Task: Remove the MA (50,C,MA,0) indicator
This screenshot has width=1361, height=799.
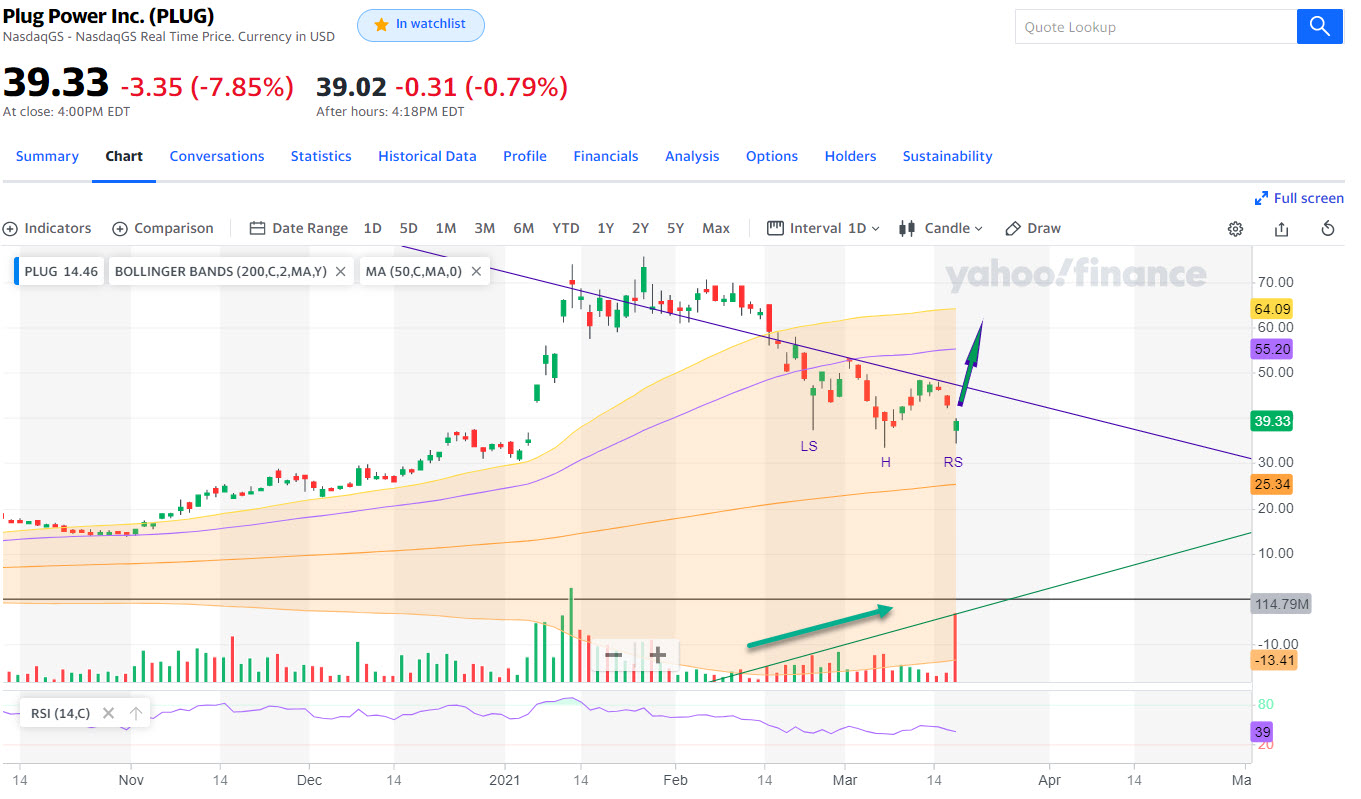Action: (476, 271)
